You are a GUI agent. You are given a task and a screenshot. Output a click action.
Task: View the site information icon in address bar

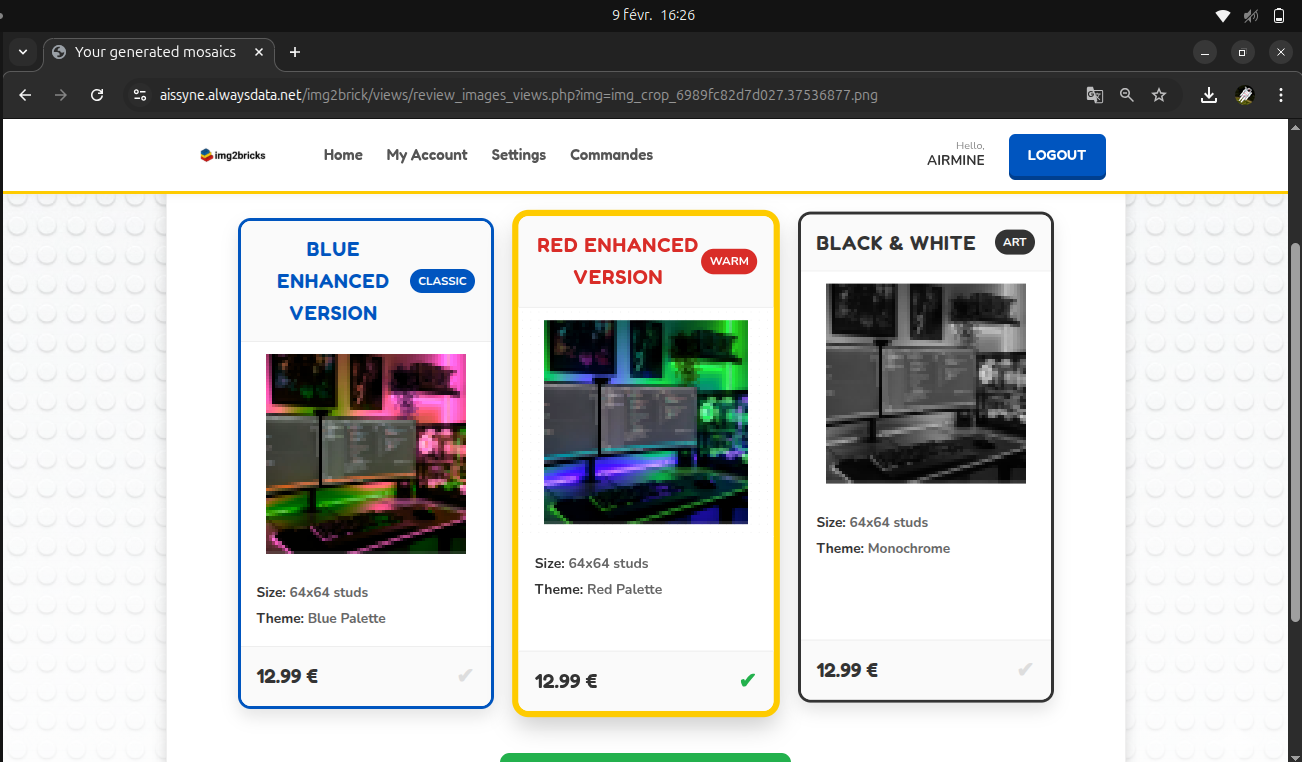[140, 95]
